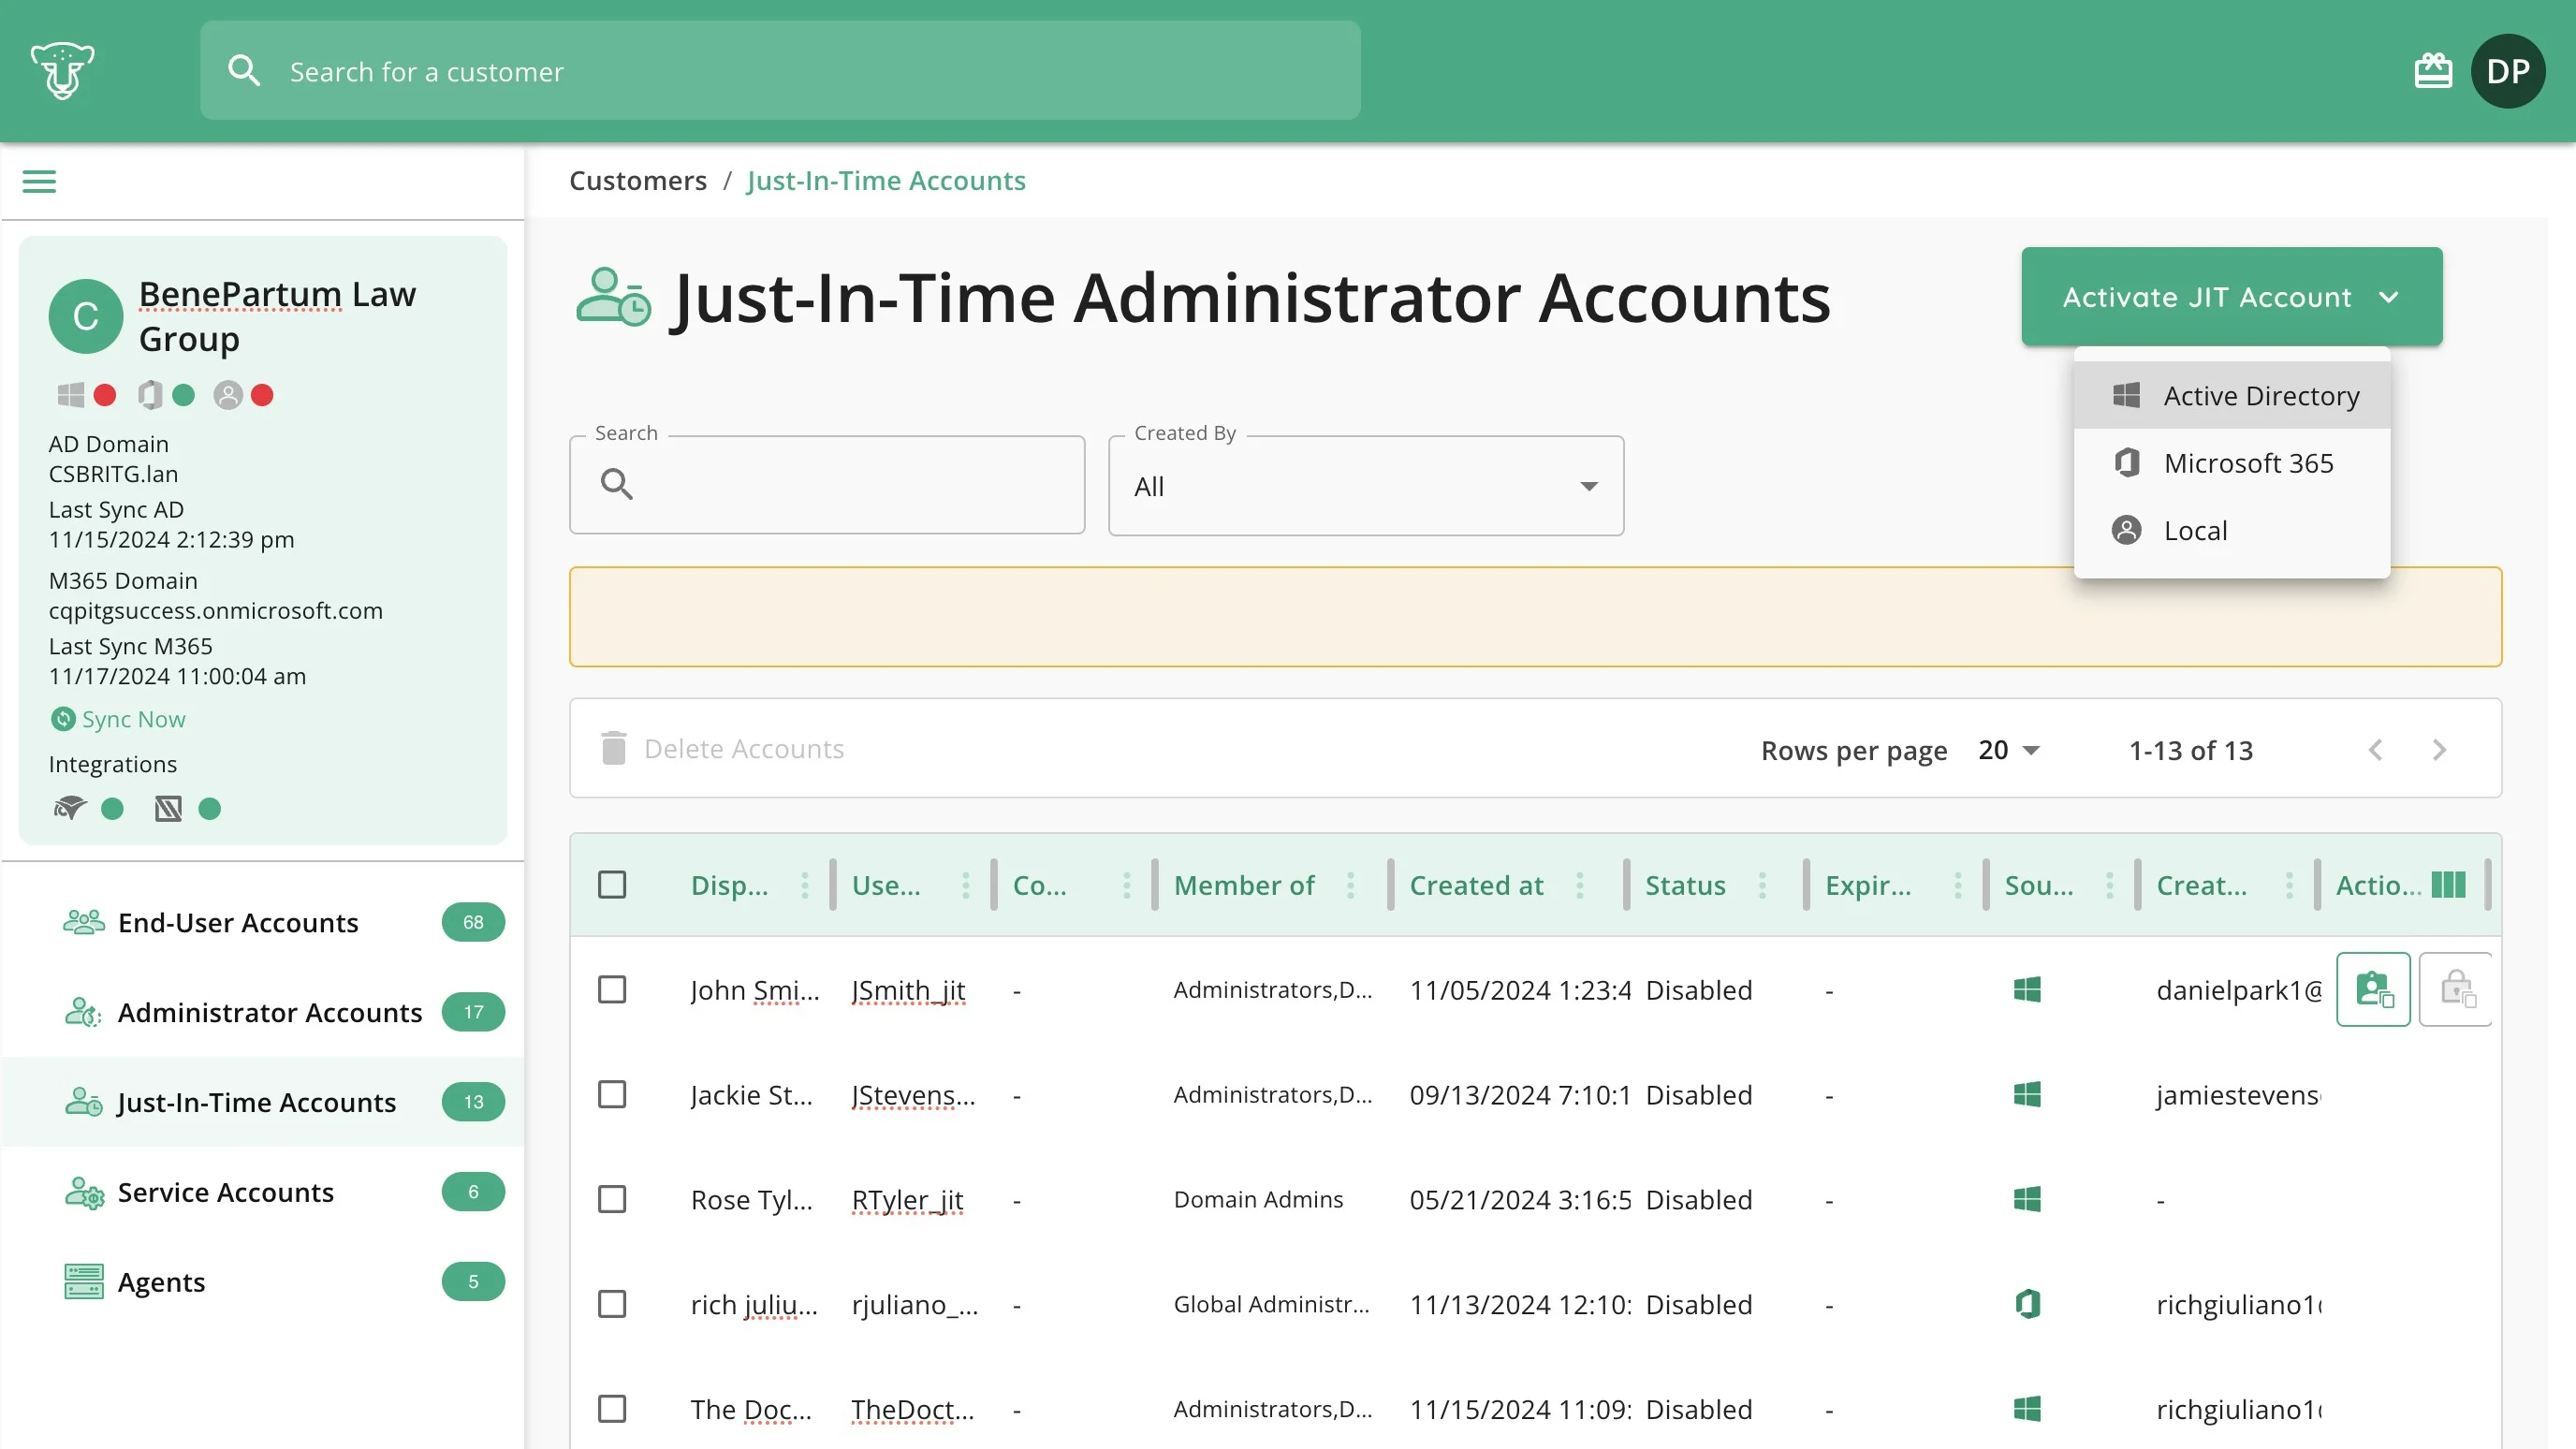2576x1449 pixels.
Task: Open the Status column options menu
Action: (1762, 885)
